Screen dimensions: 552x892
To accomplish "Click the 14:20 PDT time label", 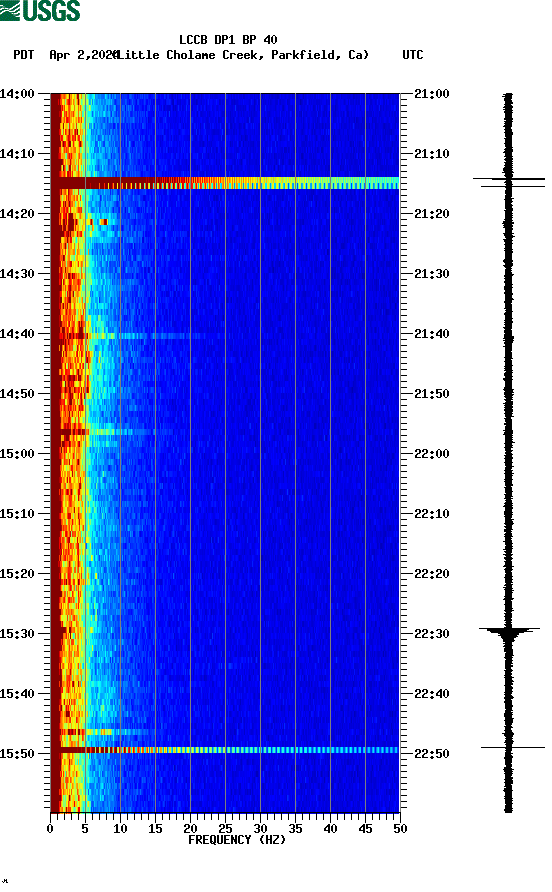I will (x=17, y=214).
